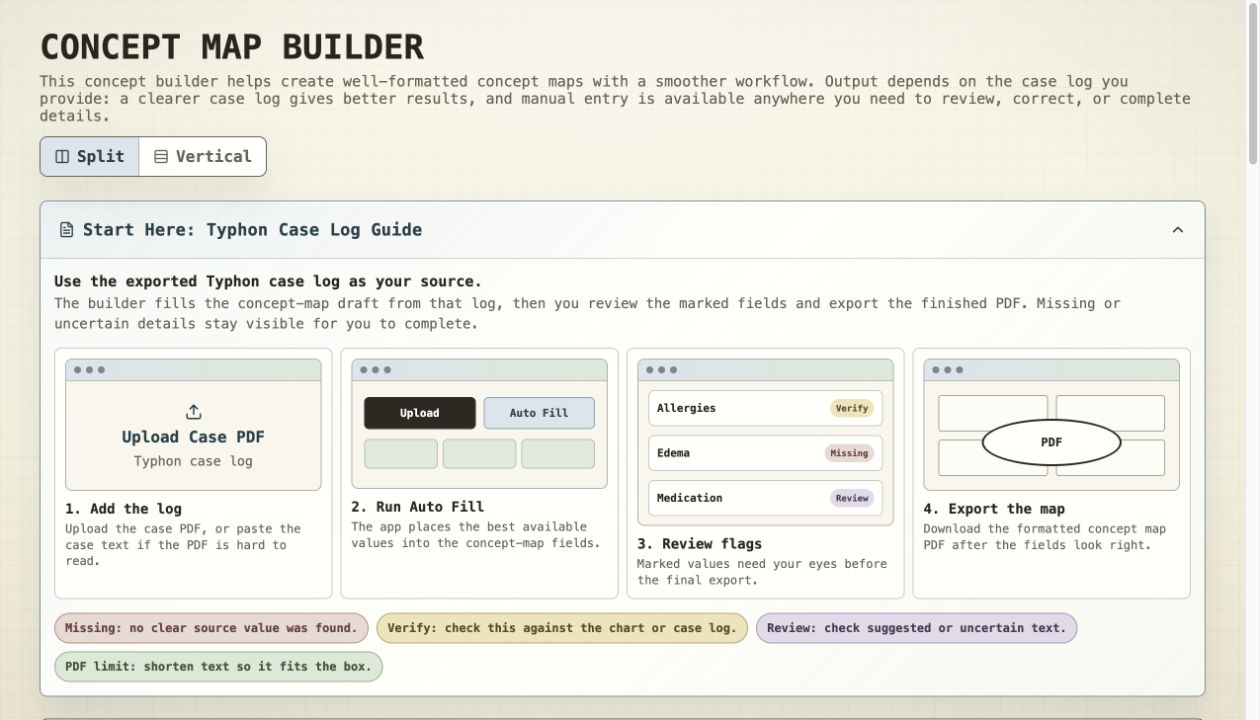1260x720 pixels.
Task: Click the Review badge beside Medication
Action: point(852,498)
